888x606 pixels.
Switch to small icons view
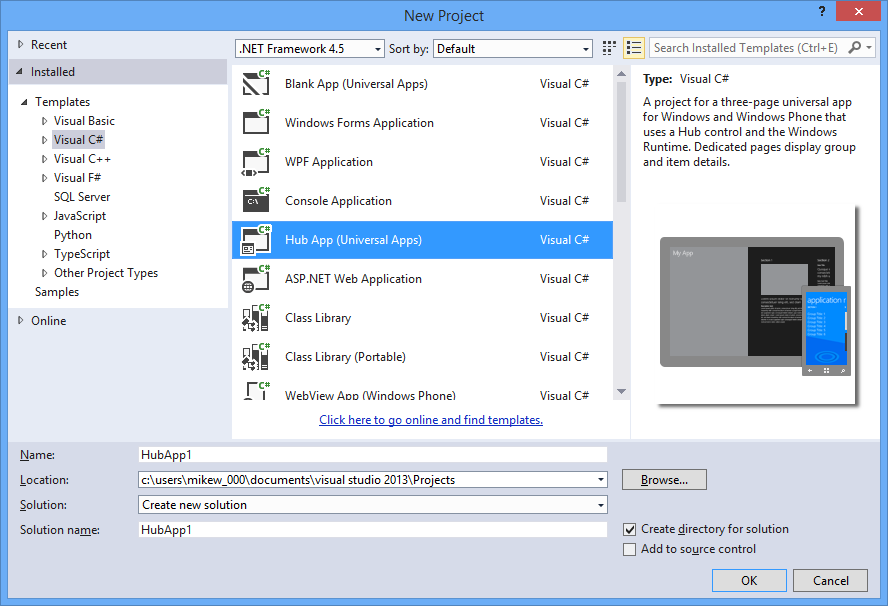(609, 48)
